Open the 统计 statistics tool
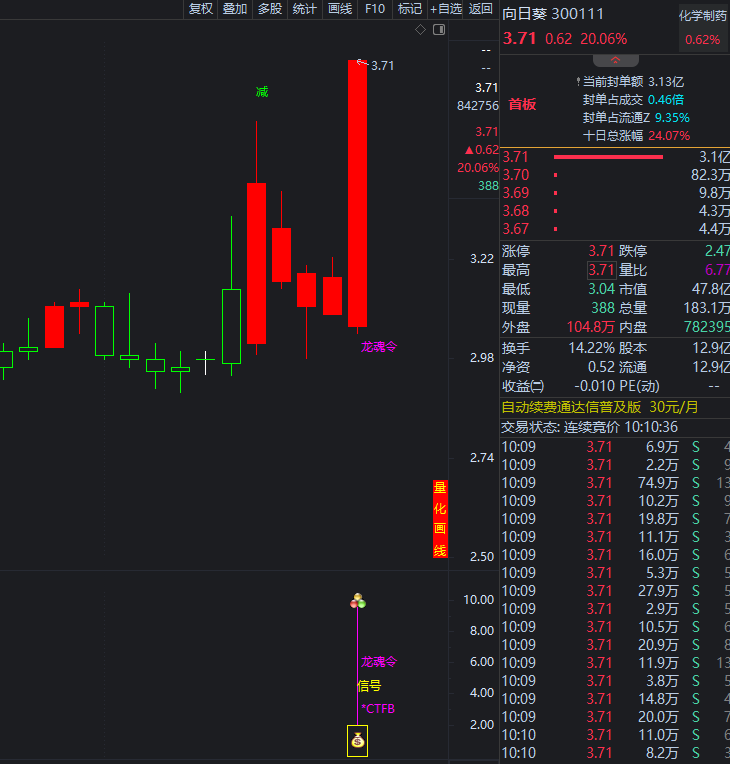This screenshot has height=764, width=730. [305, 9]
